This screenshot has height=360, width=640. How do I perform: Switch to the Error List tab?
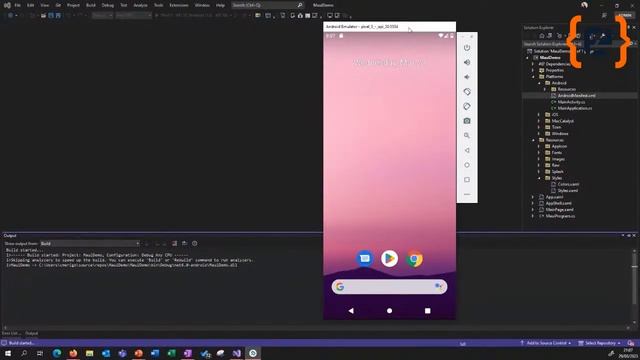(11, 333)
